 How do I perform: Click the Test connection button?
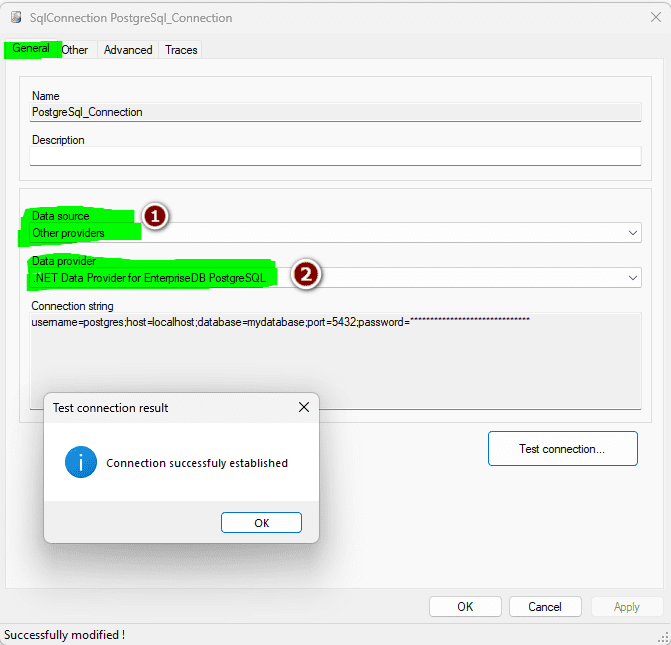[563, 449]
